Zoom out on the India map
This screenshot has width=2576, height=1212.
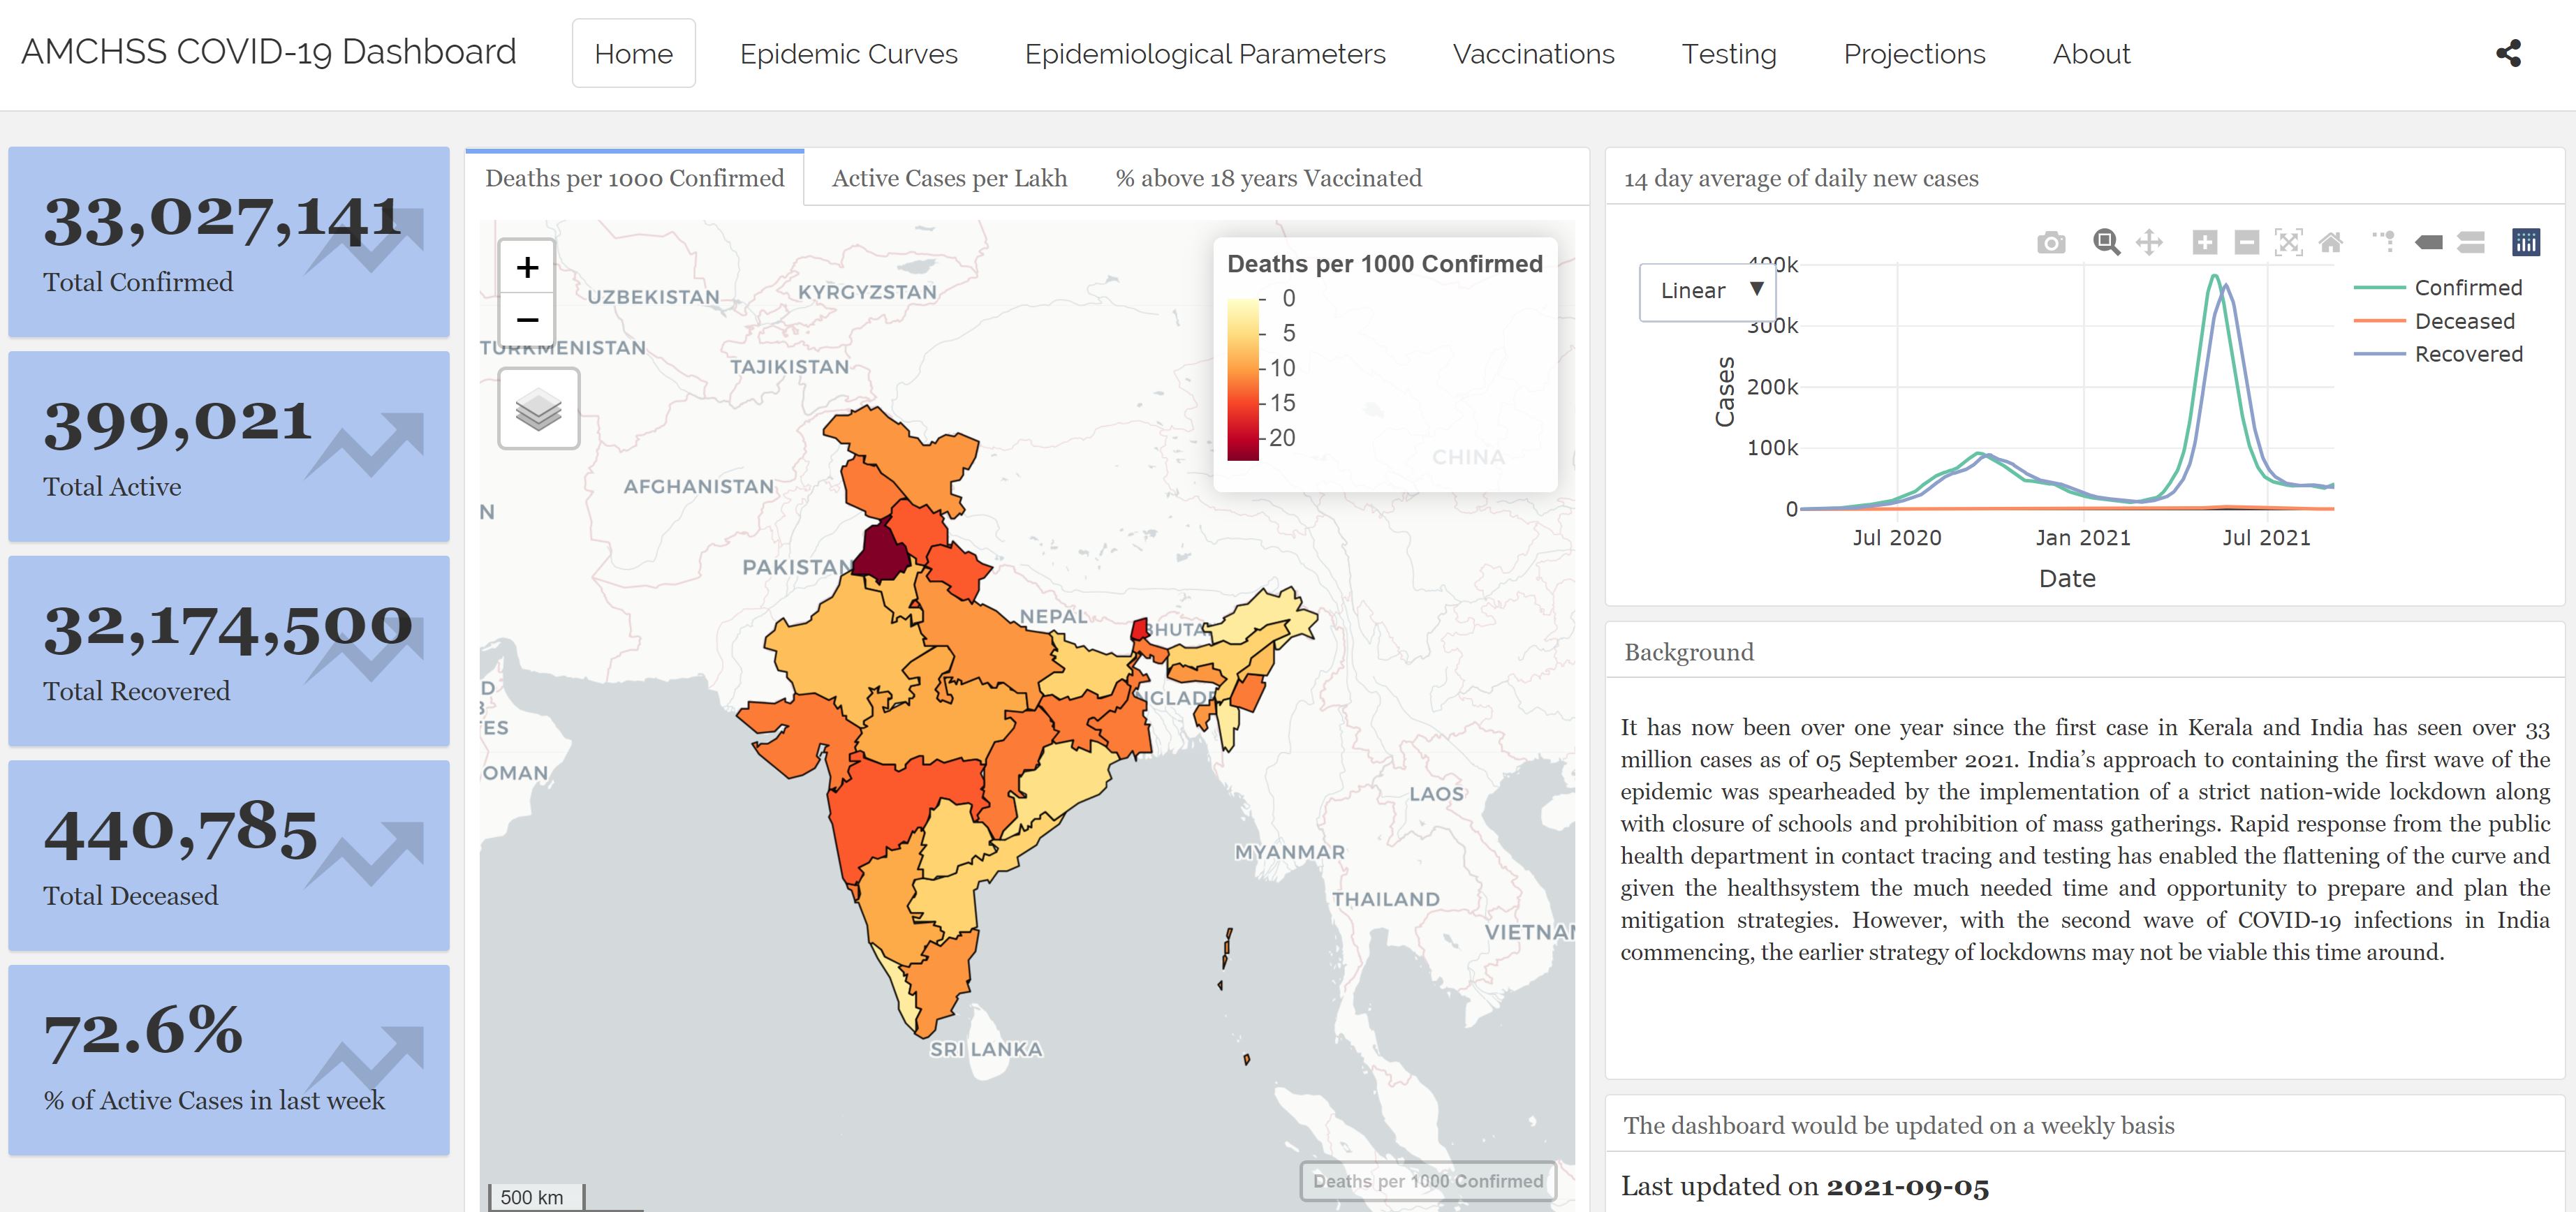pyautogui.click(x=527, y=320)
